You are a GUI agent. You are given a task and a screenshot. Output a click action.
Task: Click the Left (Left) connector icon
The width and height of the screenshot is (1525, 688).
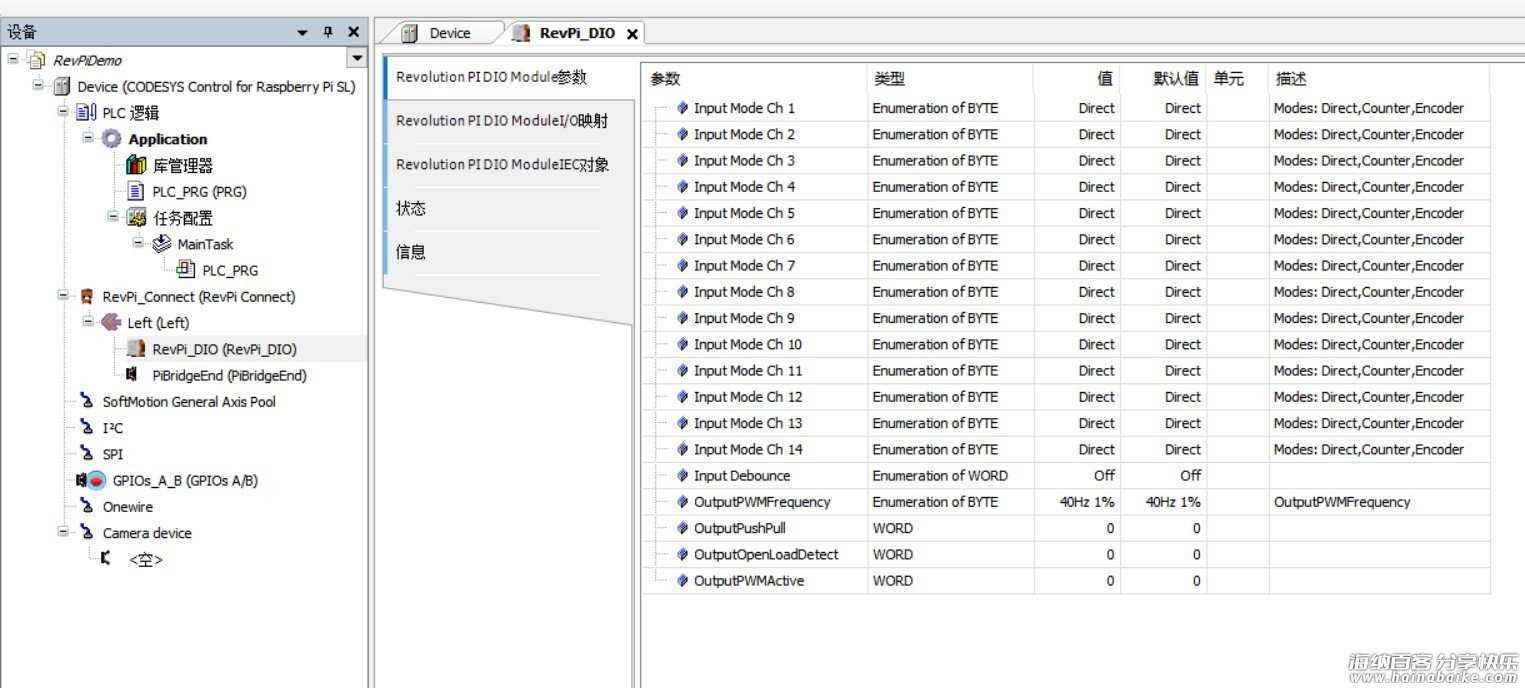(112, 322)
